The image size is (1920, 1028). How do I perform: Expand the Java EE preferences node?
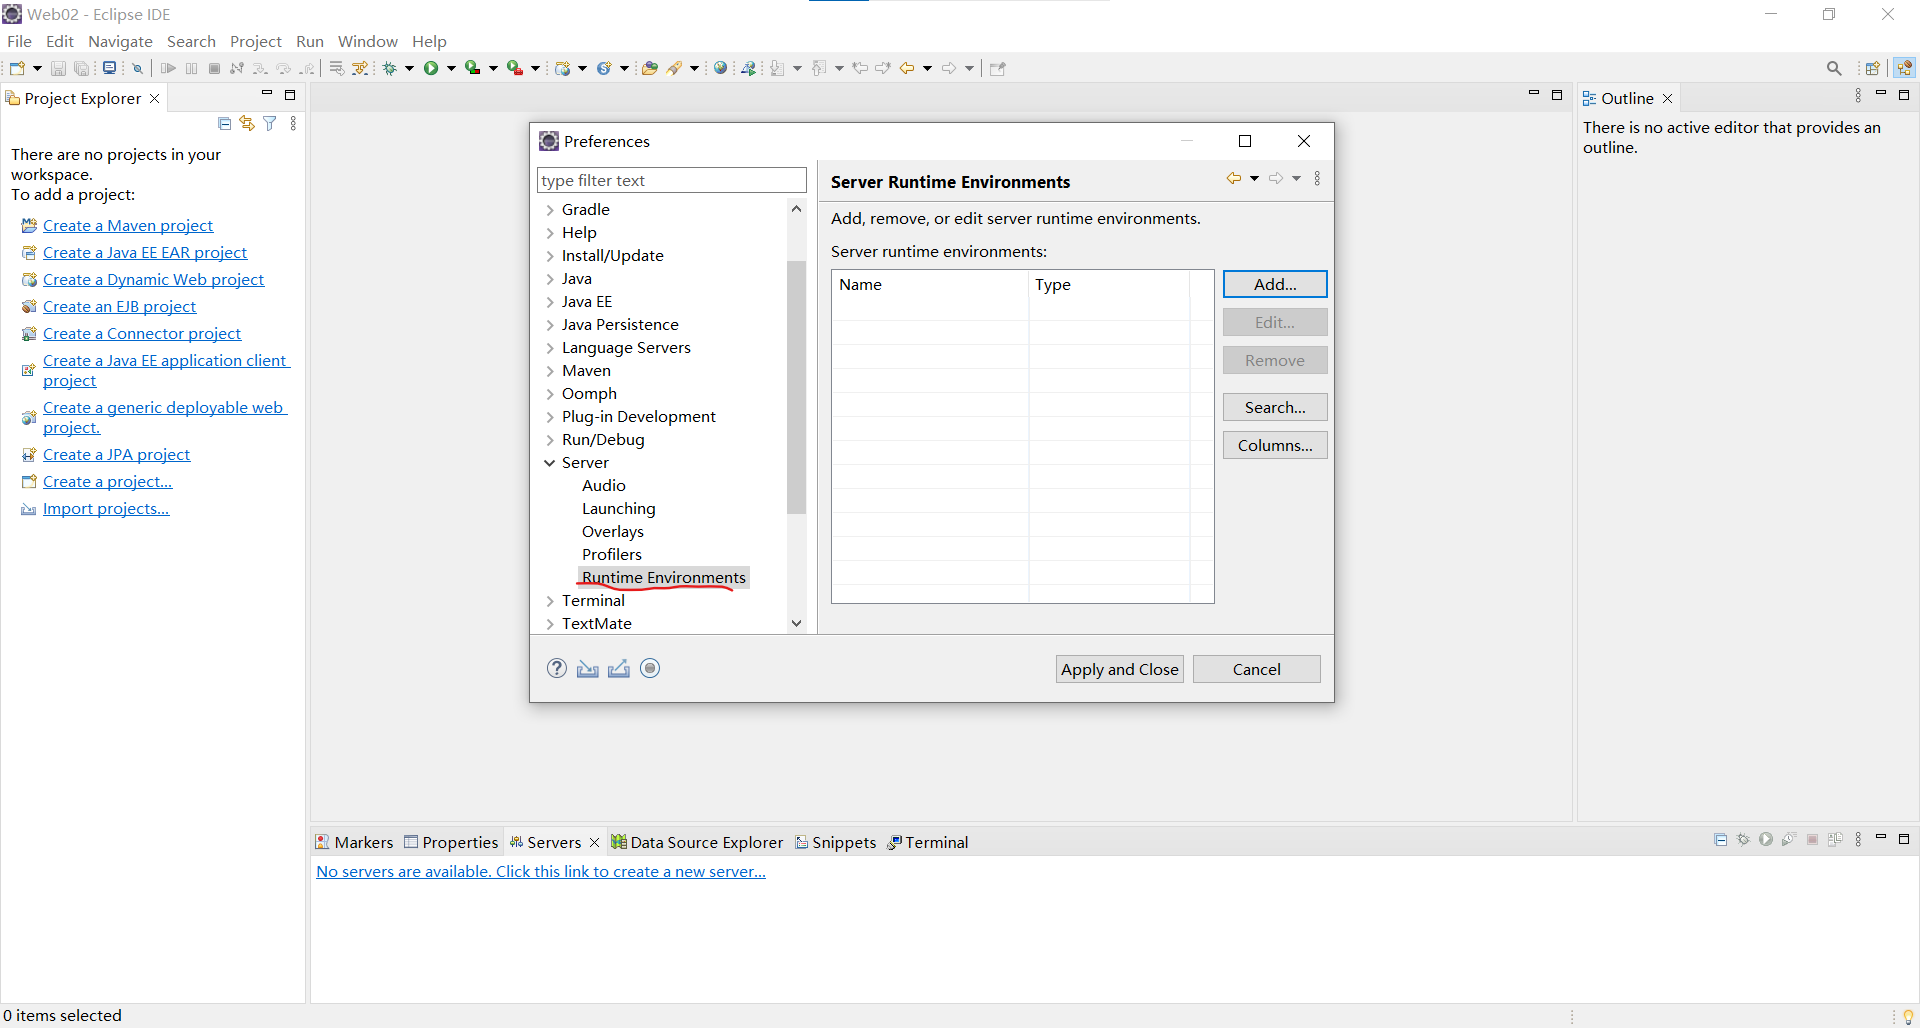click(550, 302)
